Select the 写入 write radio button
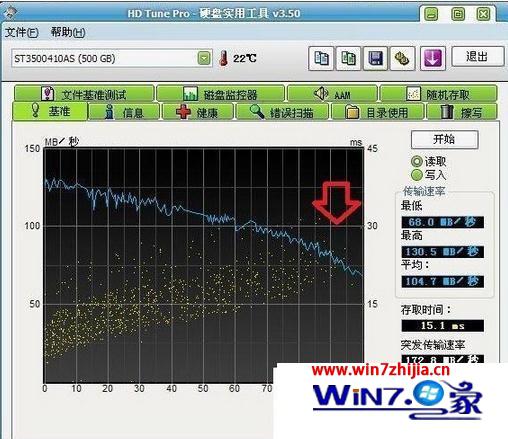The height and width of the screenshot is (439, 508). coord(417,175)
